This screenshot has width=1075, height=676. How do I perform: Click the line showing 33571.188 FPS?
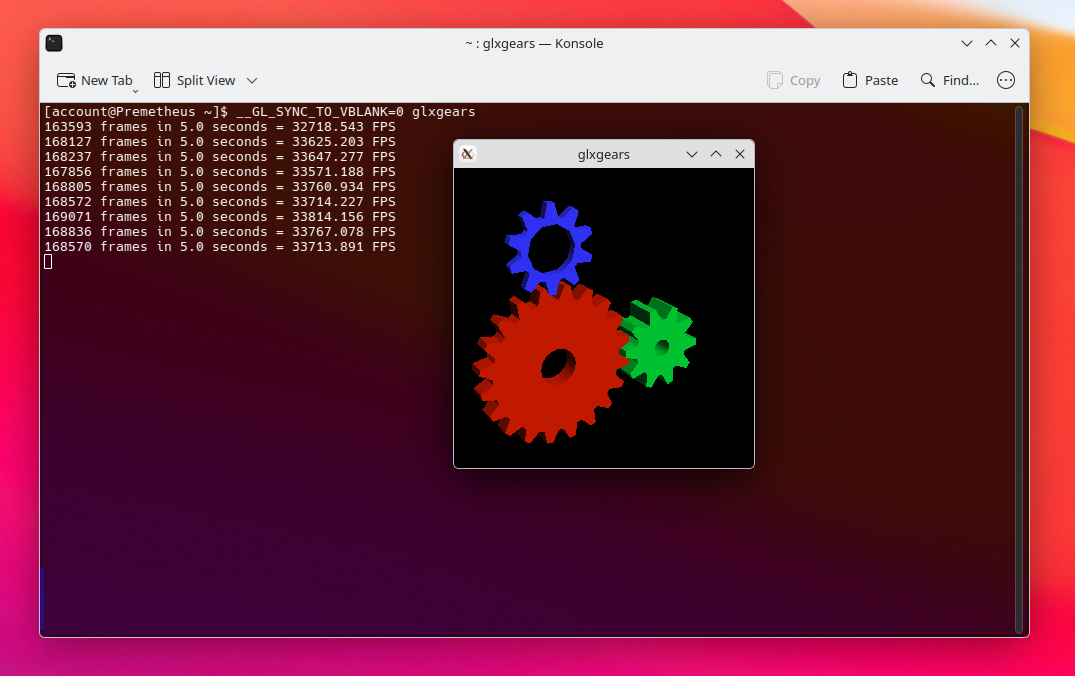click(x=220, y=172)
